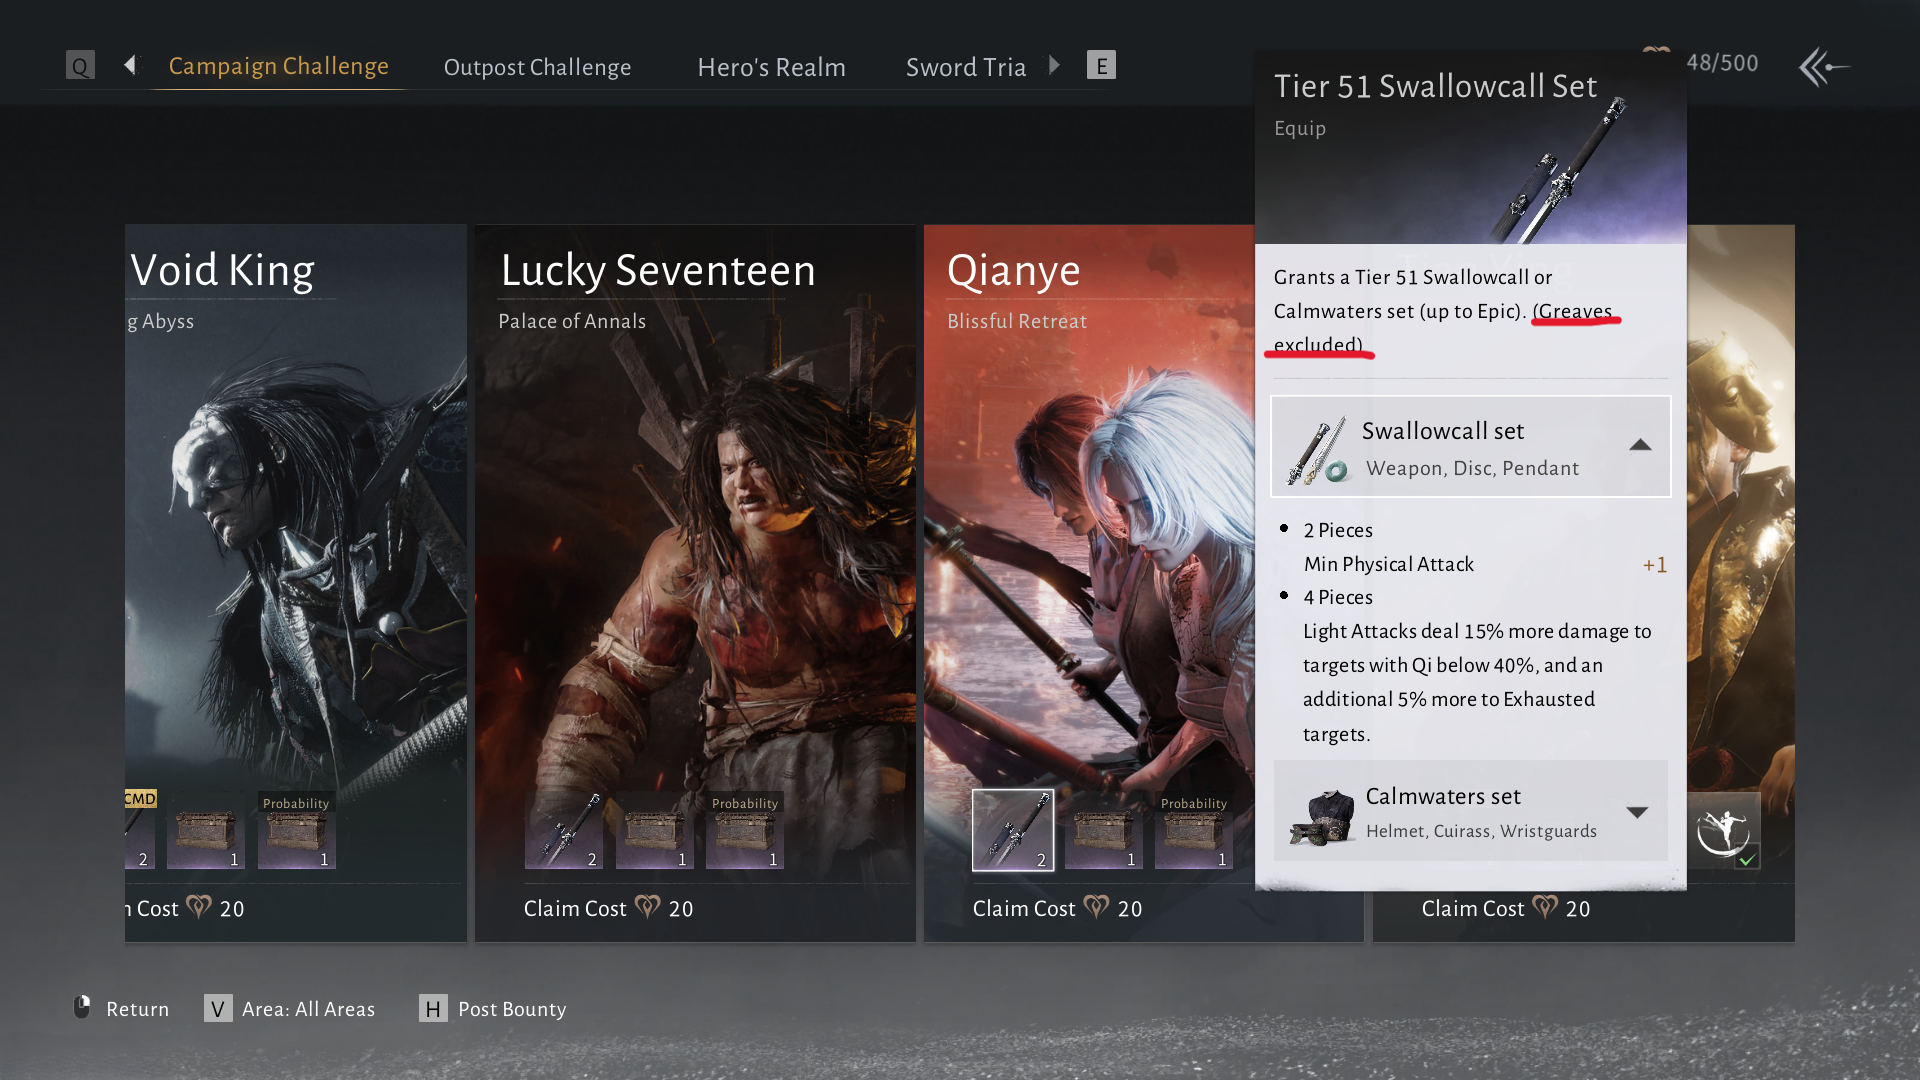Image resolution: width=1920 pixels, height=1080 pixels.
Task: Click the E key next-tab icon
Action: pyautogui.click(x=1101, y=66)
